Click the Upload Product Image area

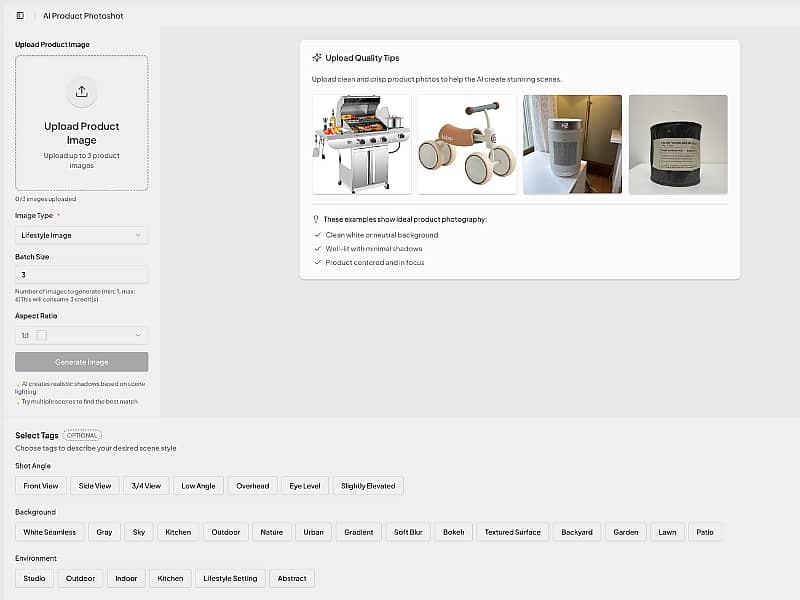pyautogui.click(x=81, y=124)
